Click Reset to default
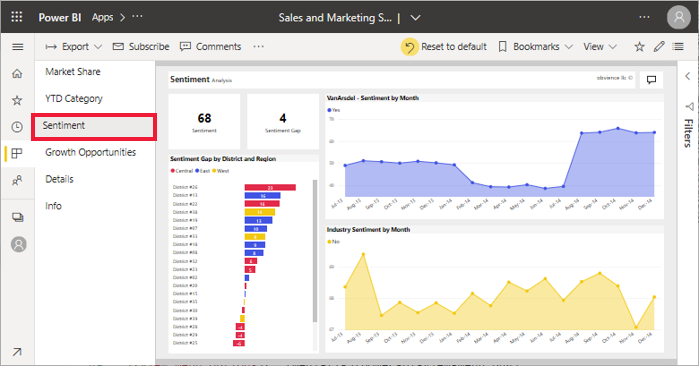 [444, 47]
